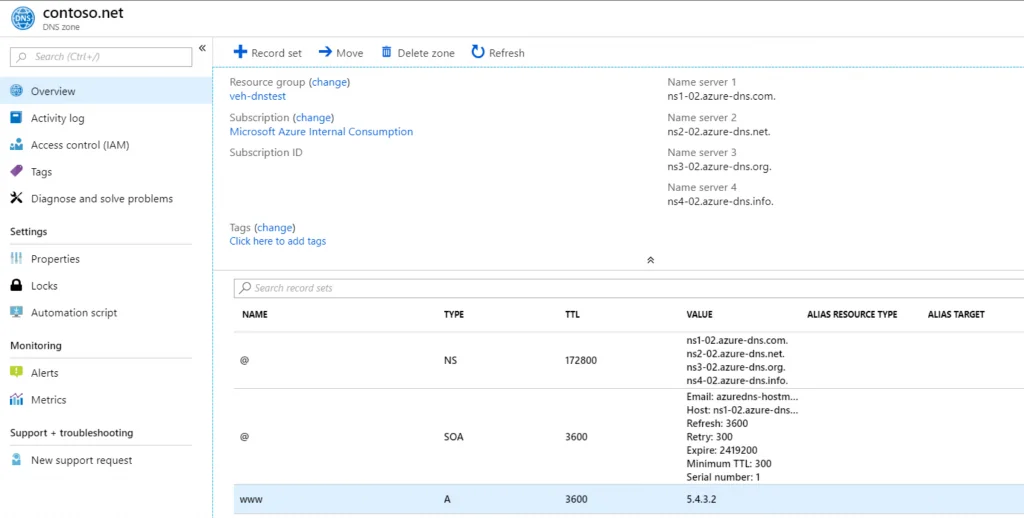This screenshot has height=518, width=1024.
Task: Open New support request
Action: 106,460
